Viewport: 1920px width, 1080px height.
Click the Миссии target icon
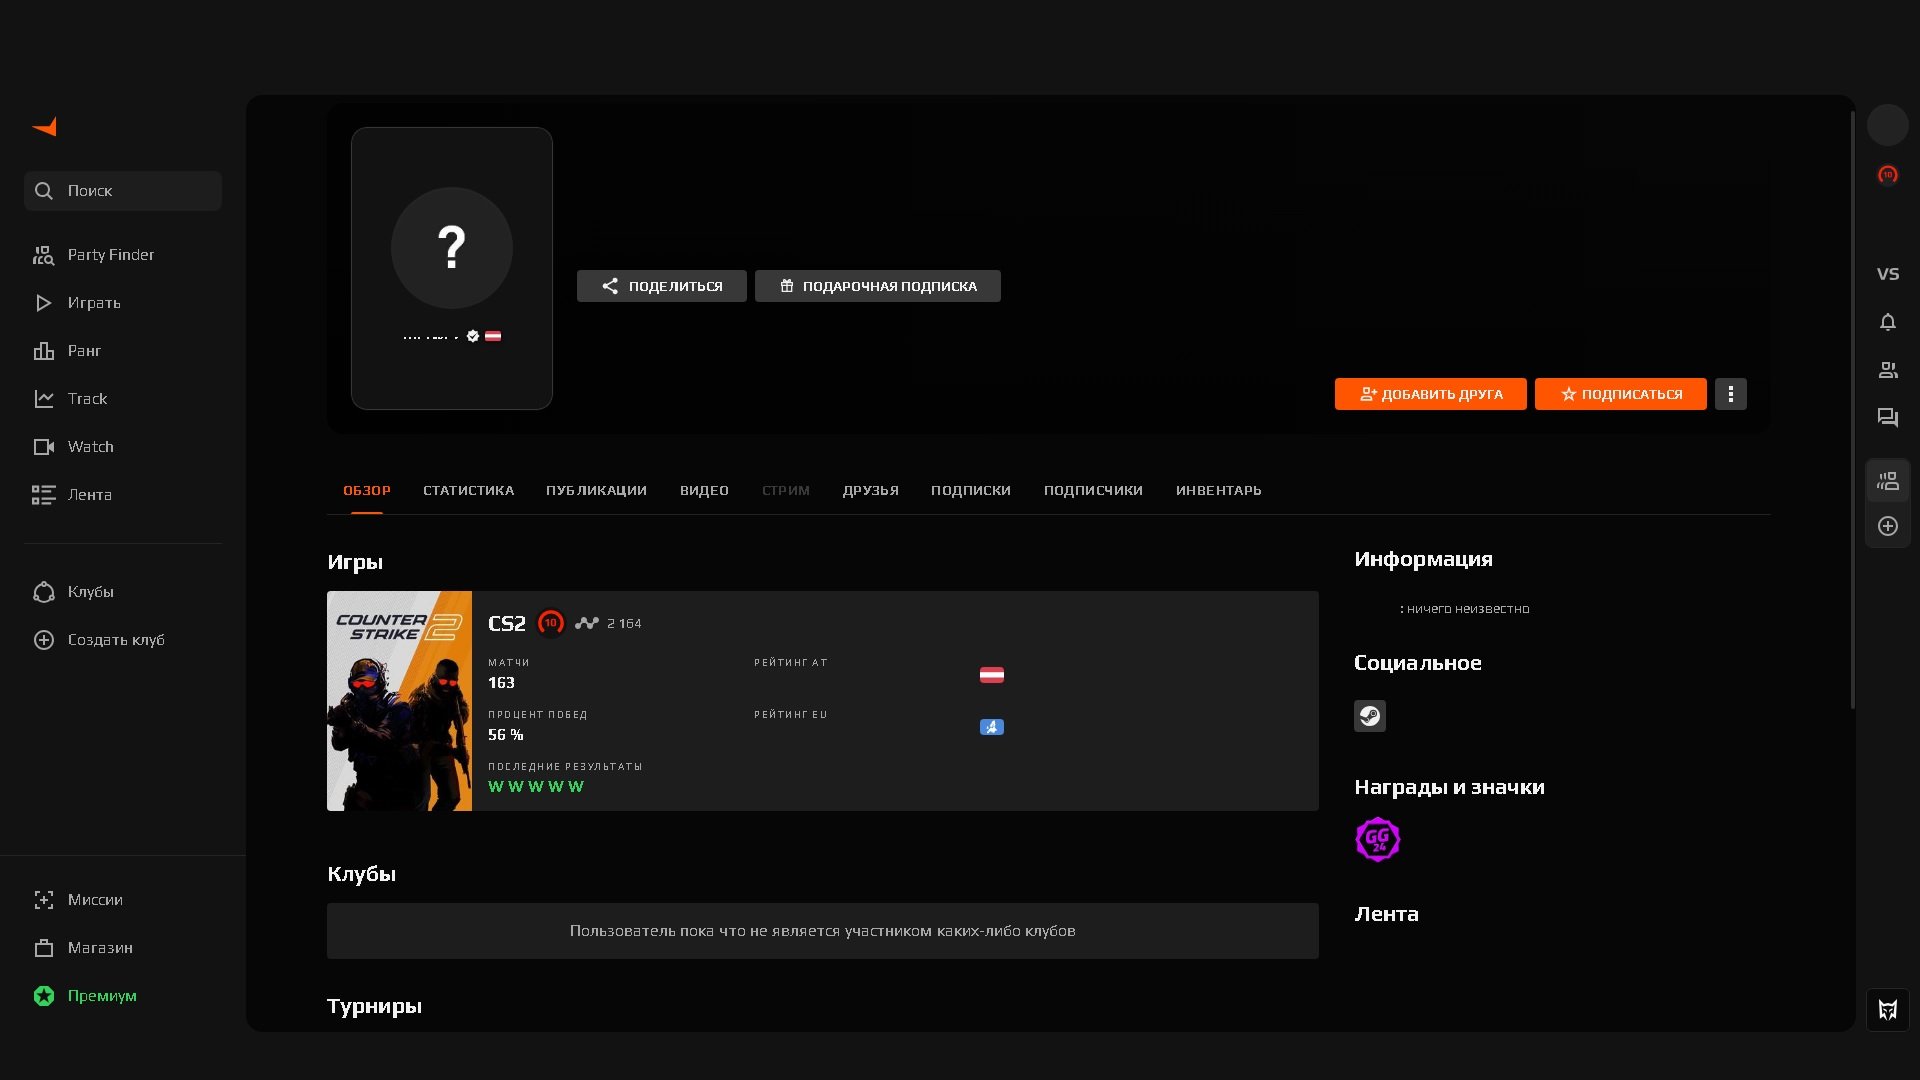(x=43, y=900)
